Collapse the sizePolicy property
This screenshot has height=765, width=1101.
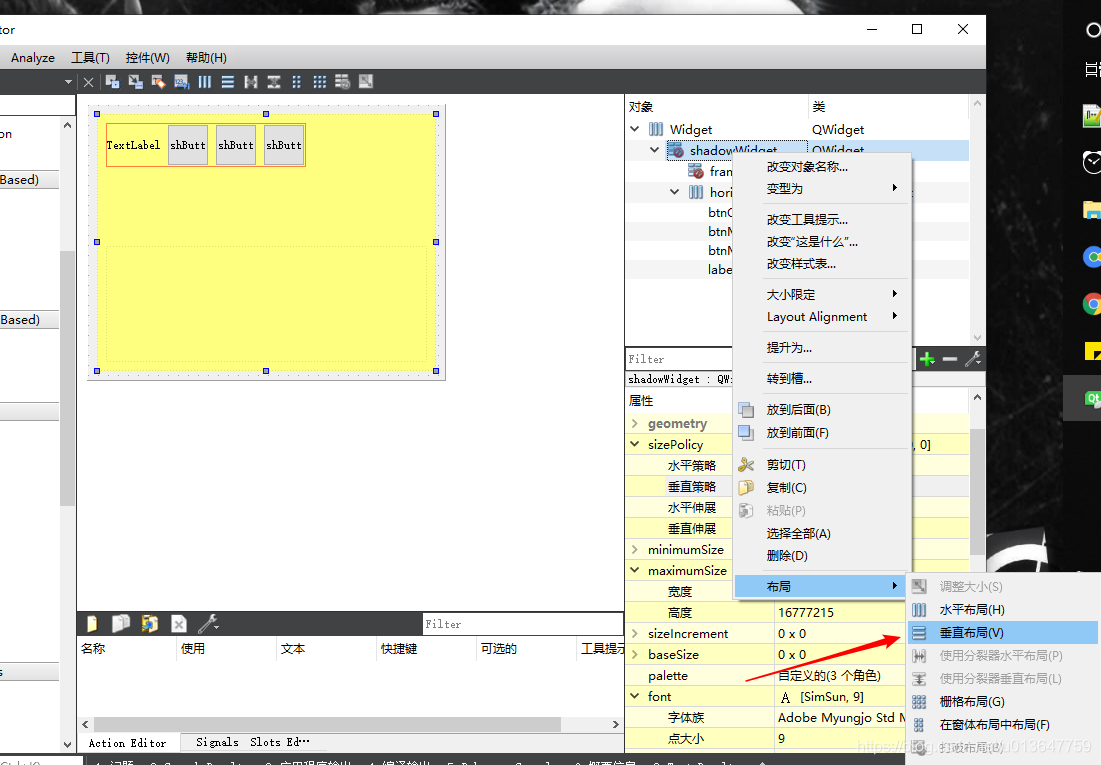tap(635, 444)
